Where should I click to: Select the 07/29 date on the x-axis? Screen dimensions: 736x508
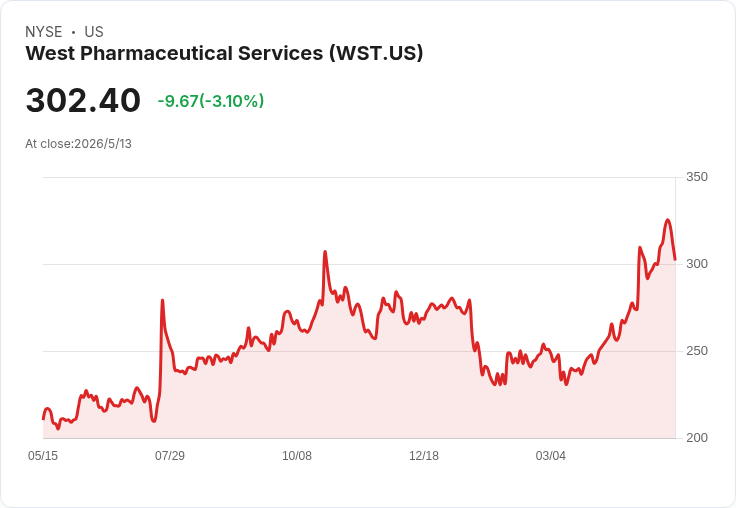click(x=170, y=455)
